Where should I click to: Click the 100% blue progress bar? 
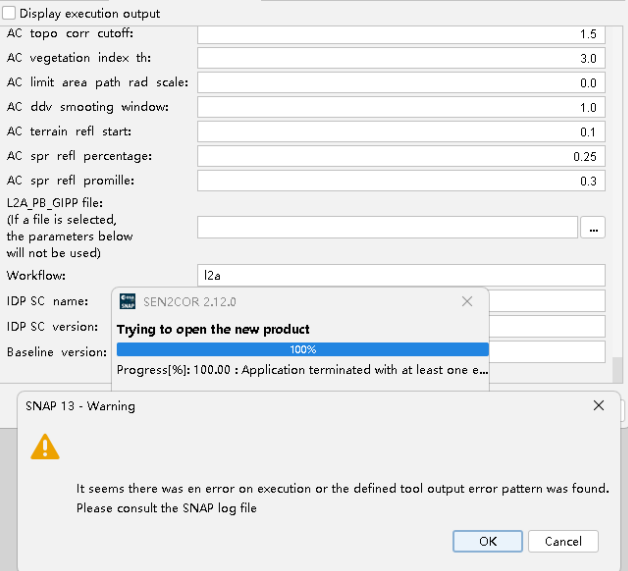tap(302, 349)
